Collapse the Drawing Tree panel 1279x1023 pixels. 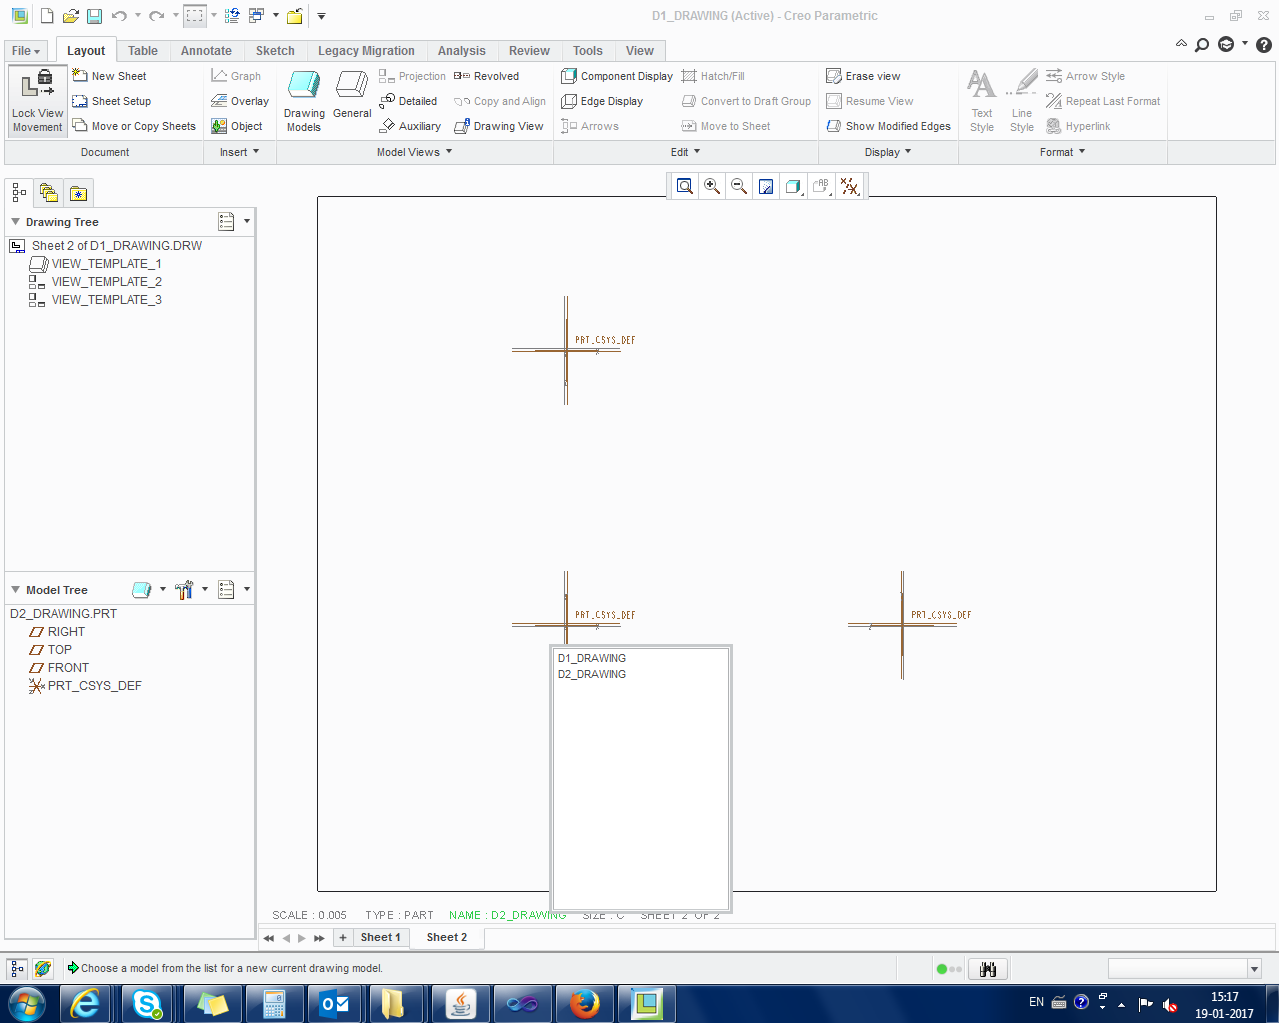click(x=16, y=222)
